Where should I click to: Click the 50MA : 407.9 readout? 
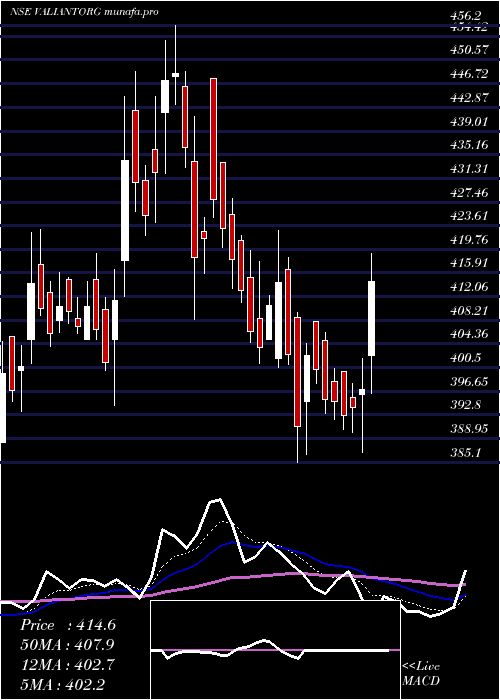tap(67, 645)
